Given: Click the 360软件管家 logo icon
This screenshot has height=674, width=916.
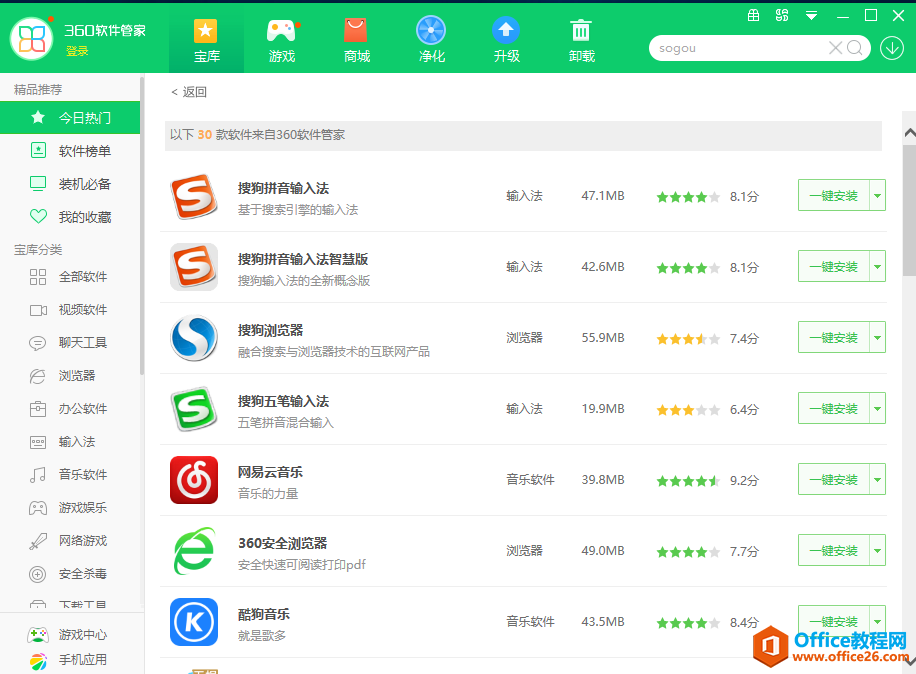Looking at the screenshot, I should point(32,39).
